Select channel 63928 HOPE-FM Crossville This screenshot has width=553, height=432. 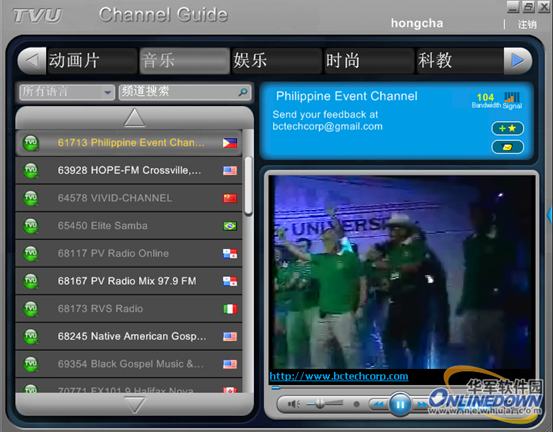click(x=129, y=170)
